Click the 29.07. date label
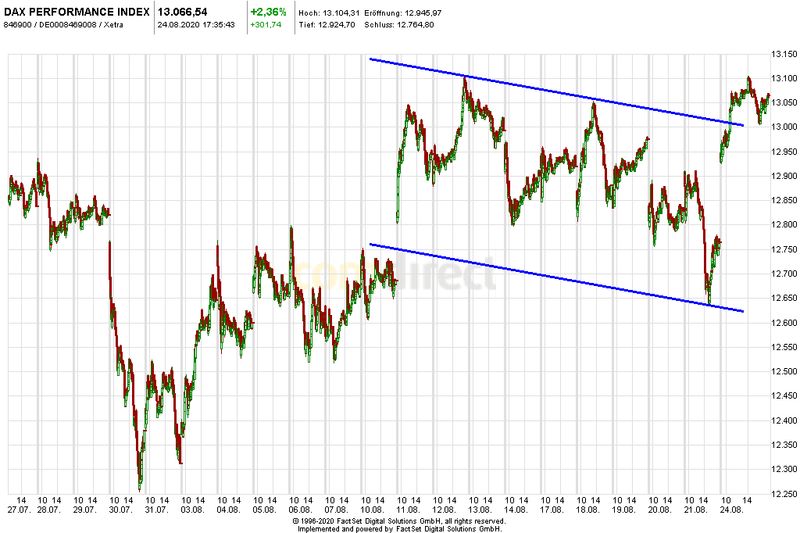 coord(85,510)
